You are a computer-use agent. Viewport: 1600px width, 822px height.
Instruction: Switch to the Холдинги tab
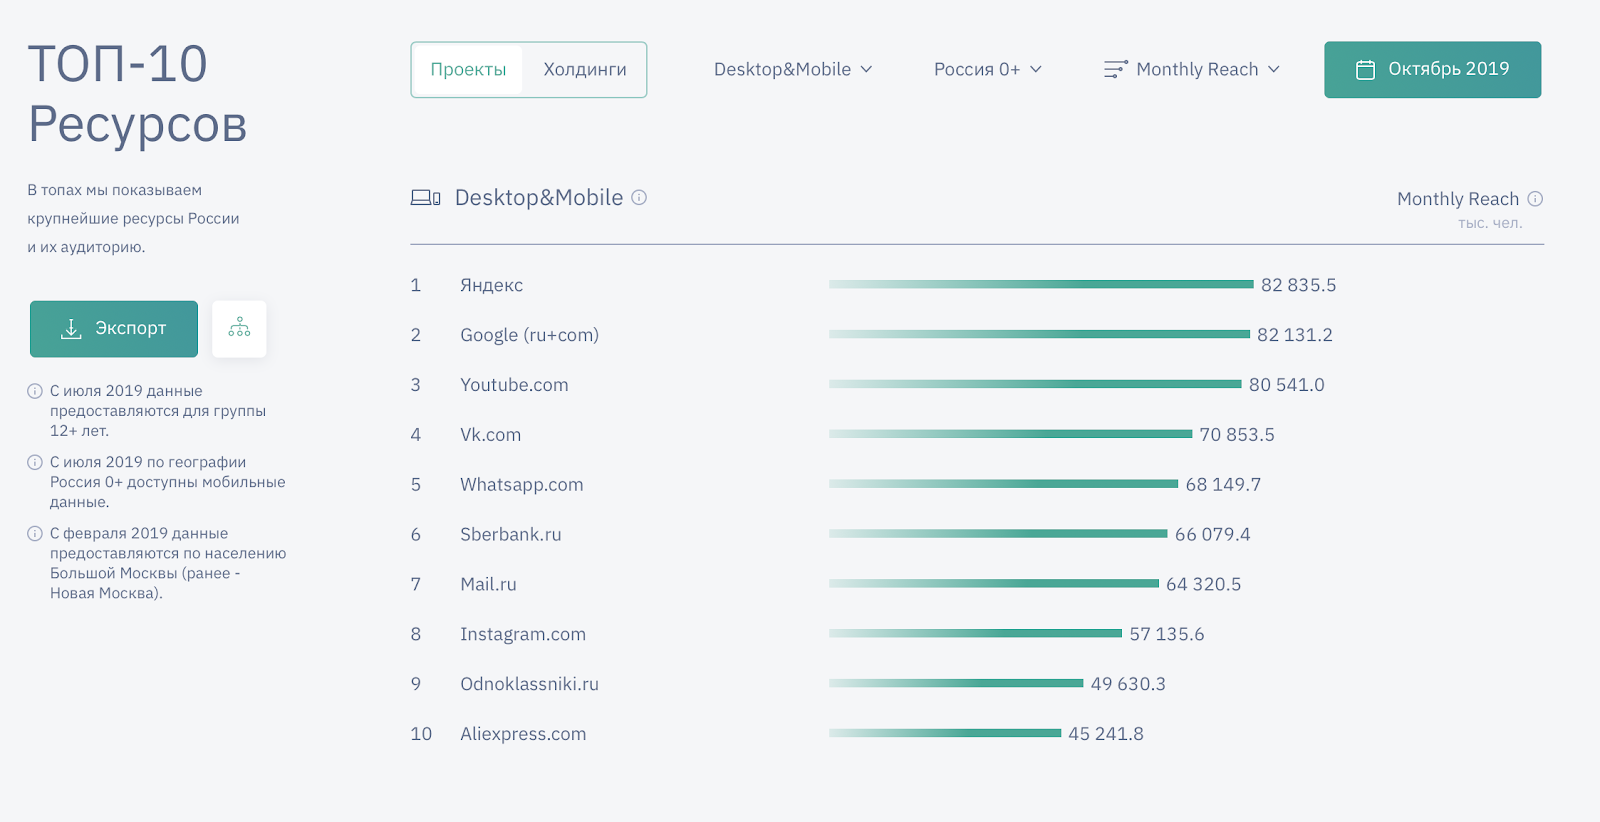coord(585,70)
